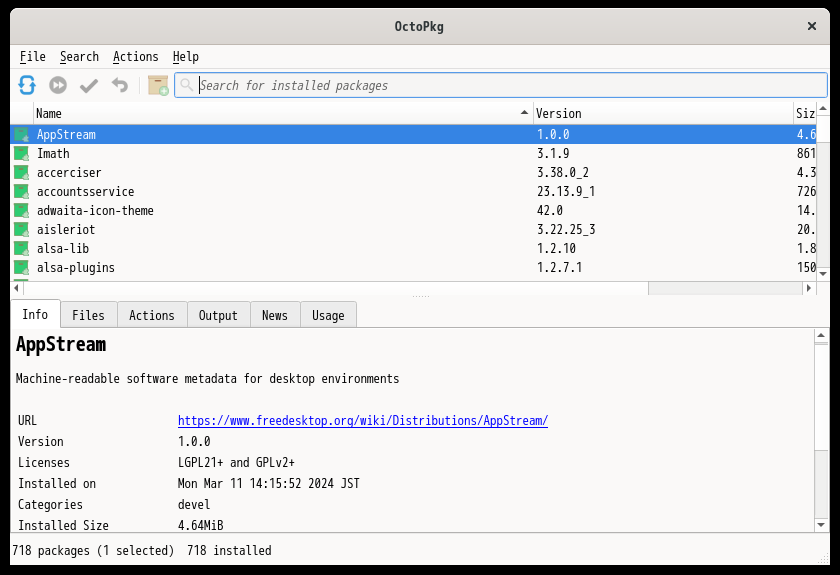Close the OctoPkg window
The height and width of the screenshot is (575, 840).
click(812, 26)
